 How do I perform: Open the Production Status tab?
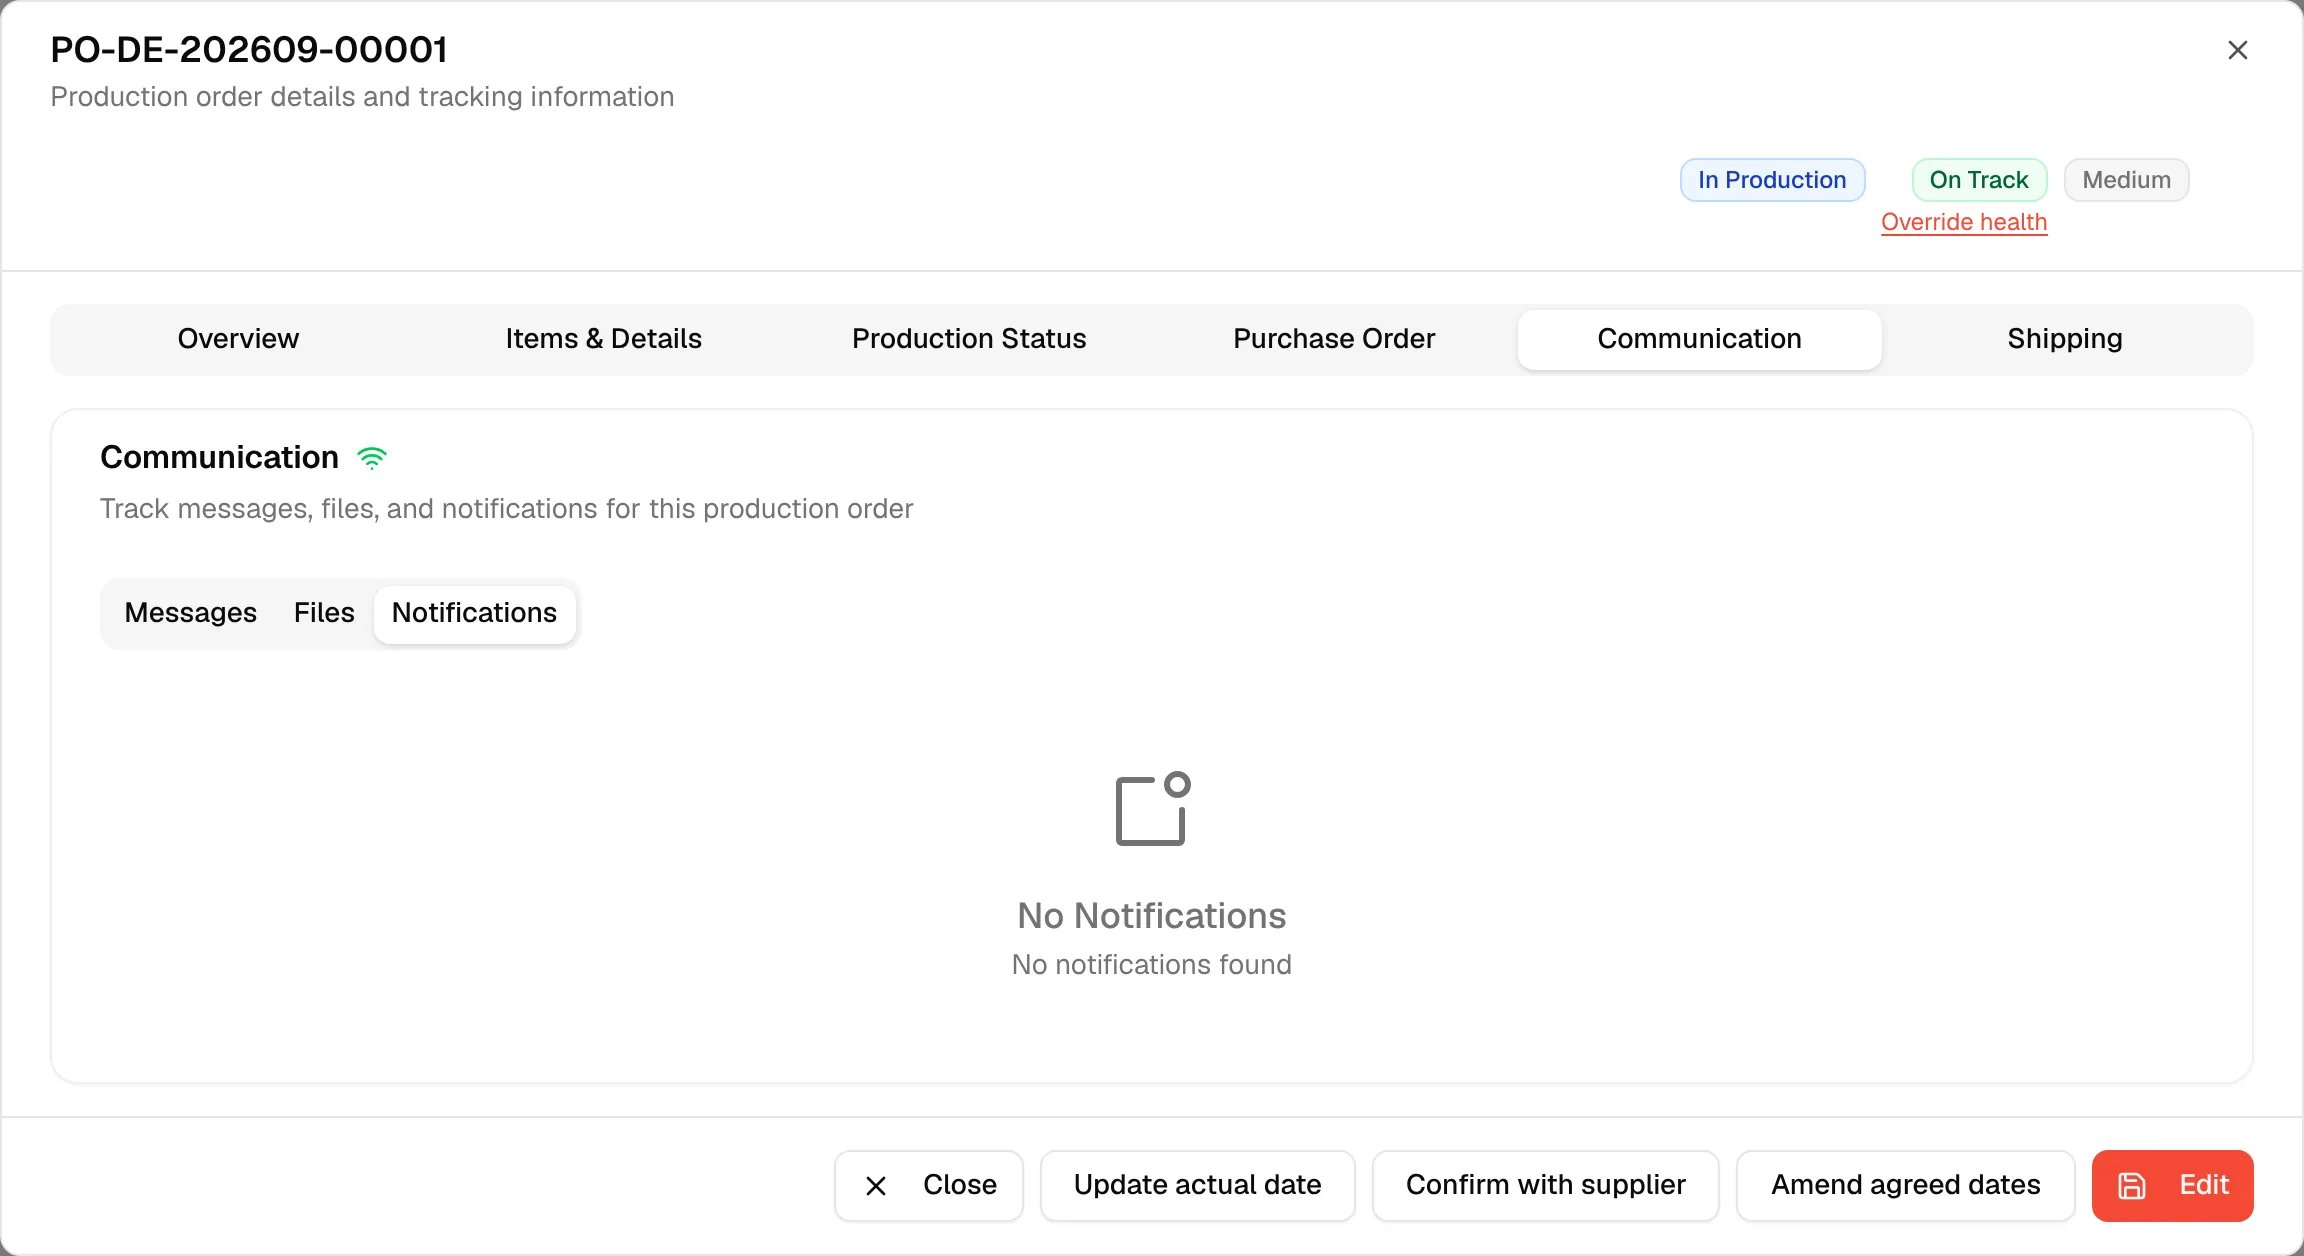[x=969, y=339]
